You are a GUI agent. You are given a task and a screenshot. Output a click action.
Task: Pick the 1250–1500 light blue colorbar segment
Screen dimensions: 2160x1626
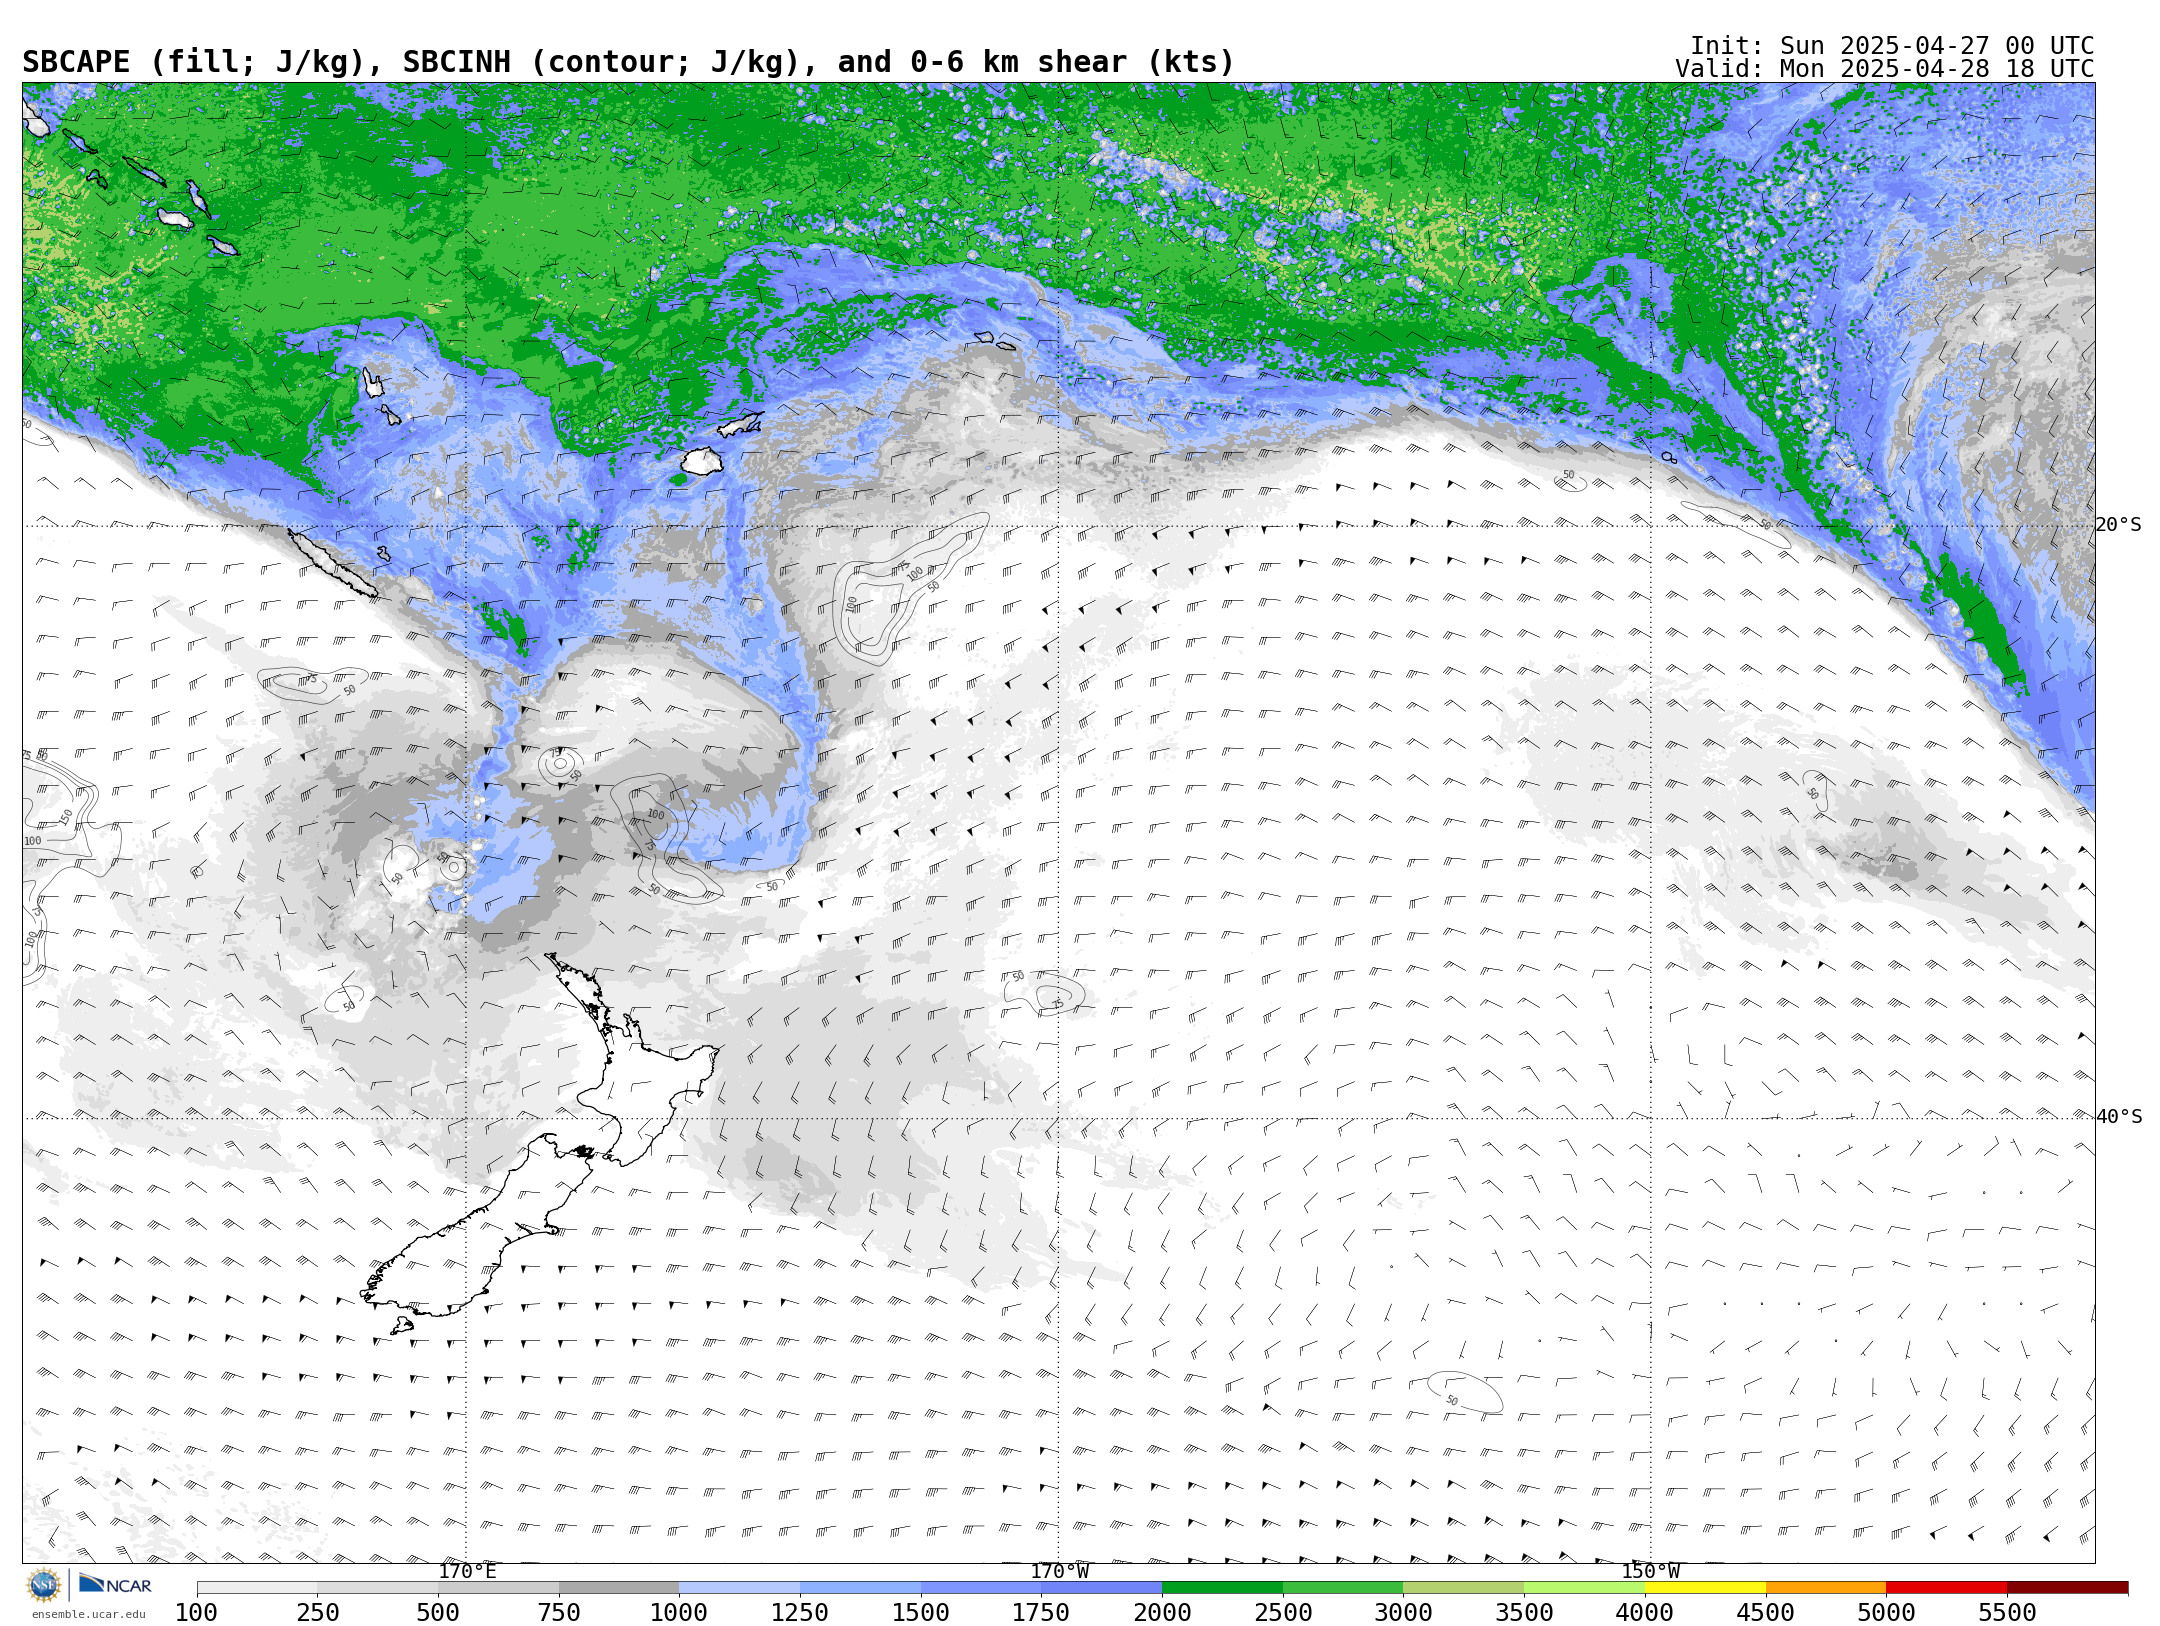pos(860,1588)
